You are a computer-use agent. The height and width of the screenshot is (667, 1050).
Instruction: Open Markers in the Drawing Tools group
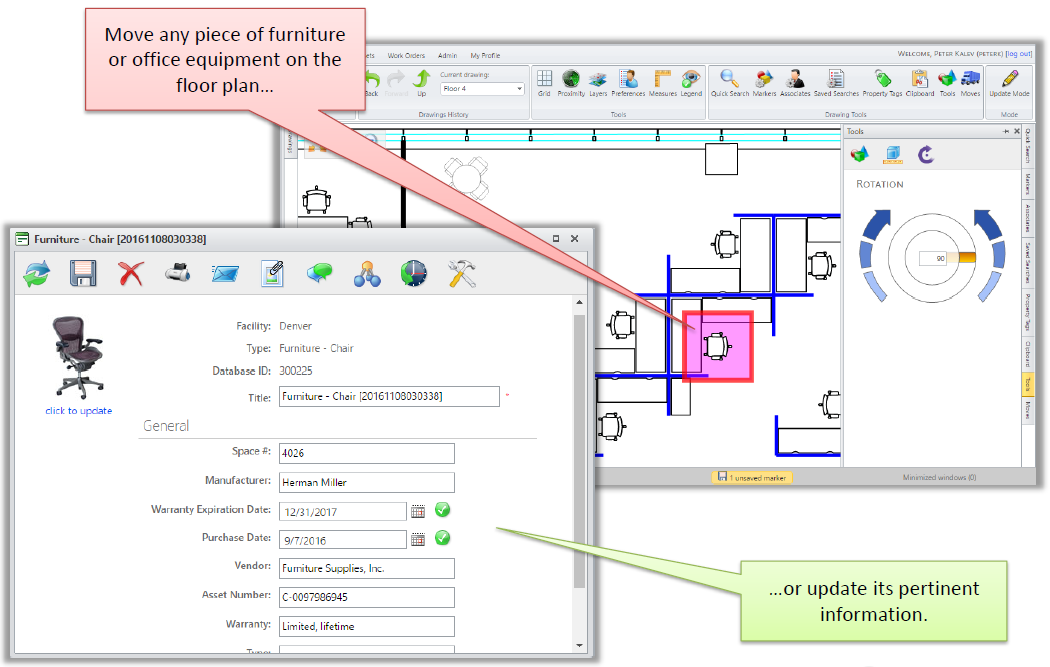tap(764, 83)
